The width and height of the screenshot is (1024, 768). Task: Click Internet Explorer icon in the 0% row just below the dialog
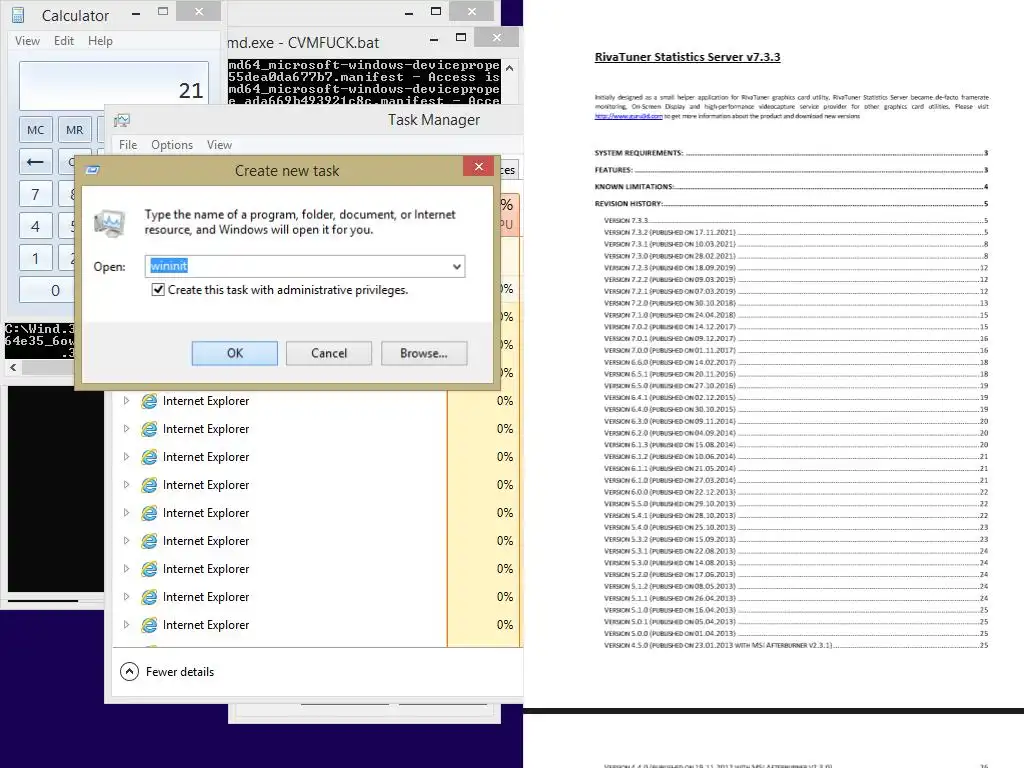pyautogui.click(x=150, y=401)
